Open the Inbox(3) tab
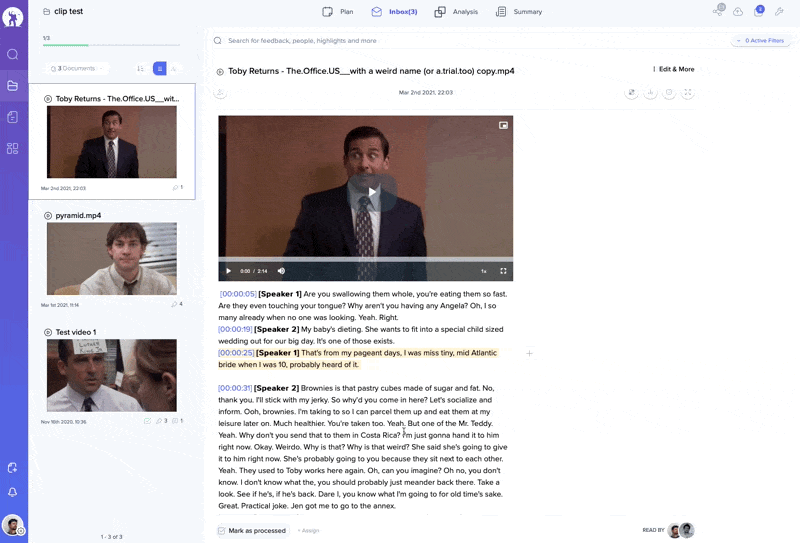 click(394, 12)
